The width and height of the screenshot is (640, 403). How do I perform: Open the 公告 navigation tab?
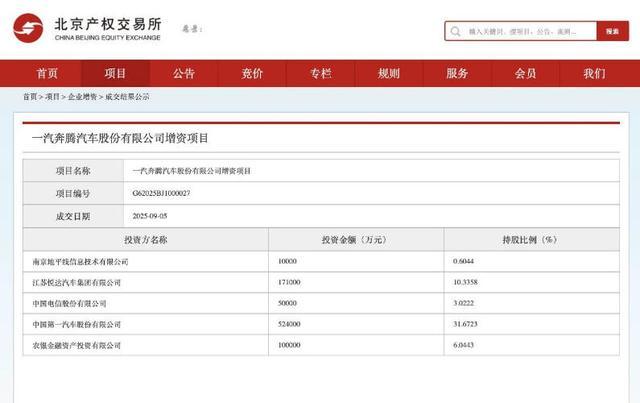(184, 73)
